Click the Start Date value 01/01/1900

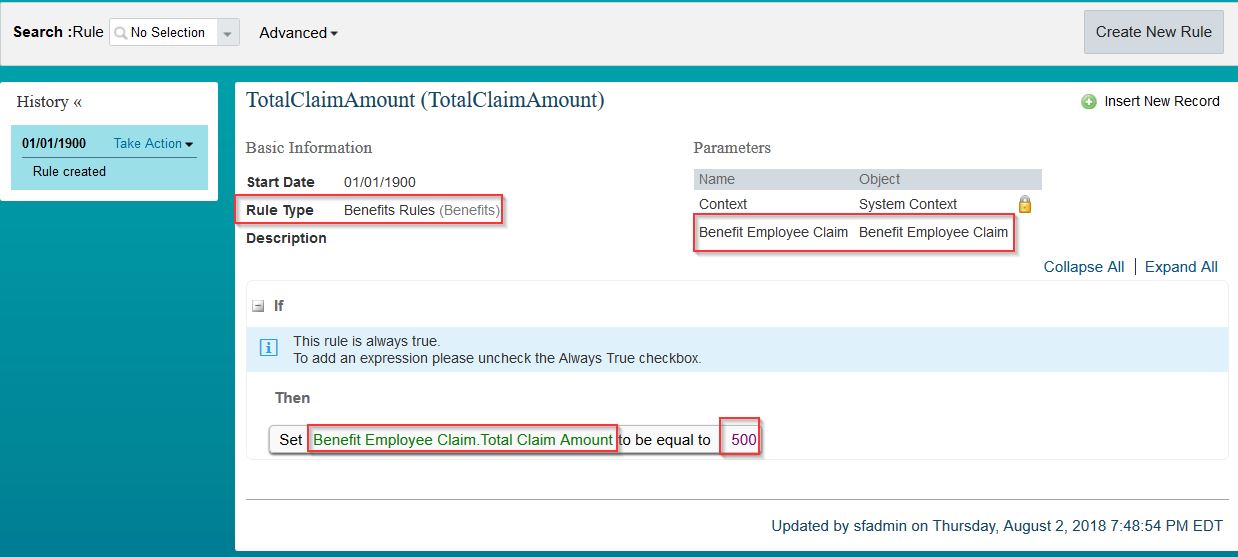click(380, 182)
